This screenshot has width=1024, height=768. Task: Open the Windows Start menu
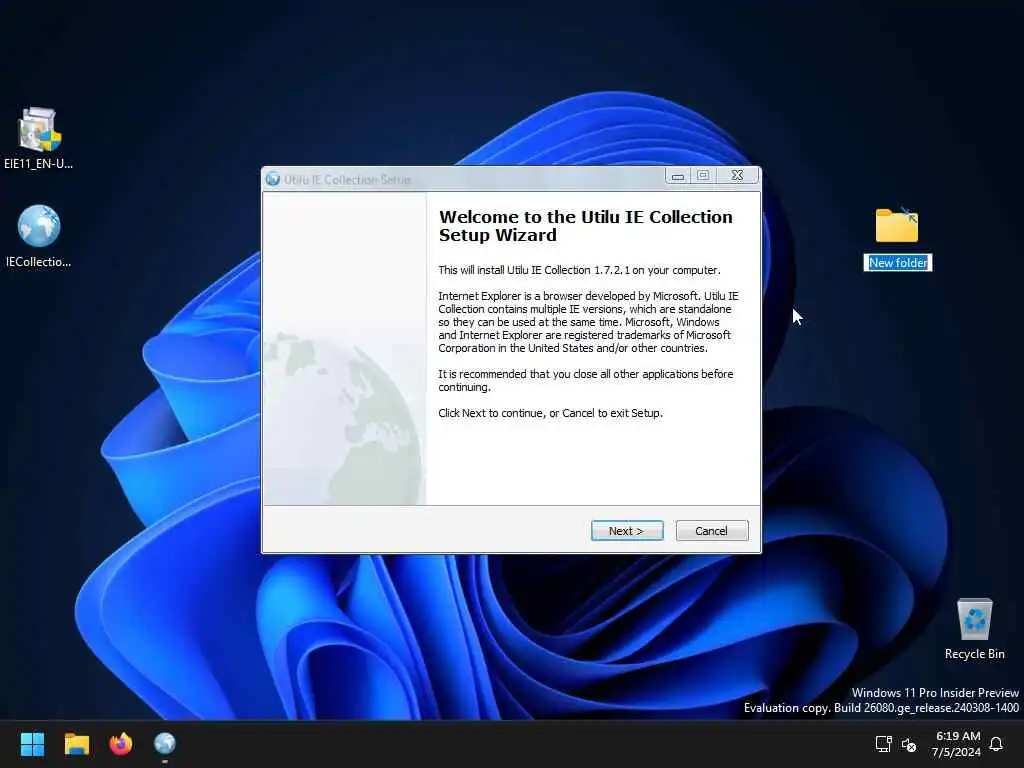(x=32, y=744)
